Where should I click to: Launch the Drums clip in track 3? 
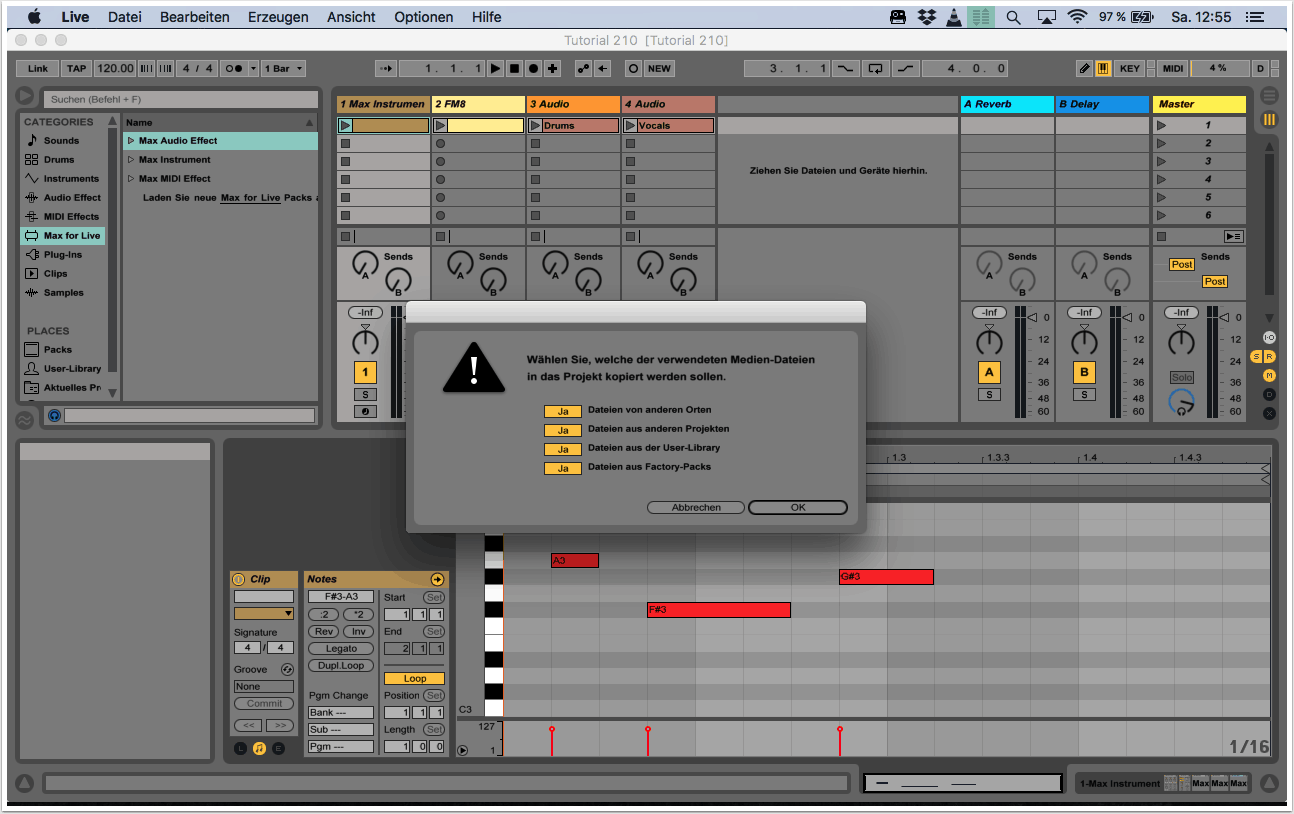[x=535, y=126]
